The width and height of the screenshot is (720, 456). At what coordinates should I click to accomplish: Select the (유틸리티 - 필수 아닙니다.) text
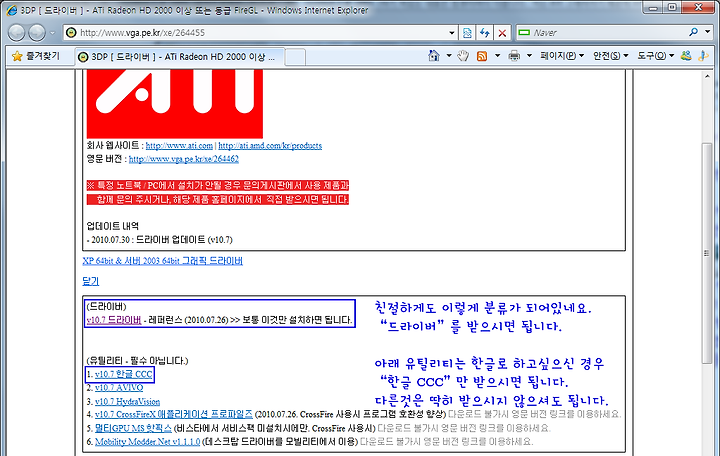click(x=137, y=361)
